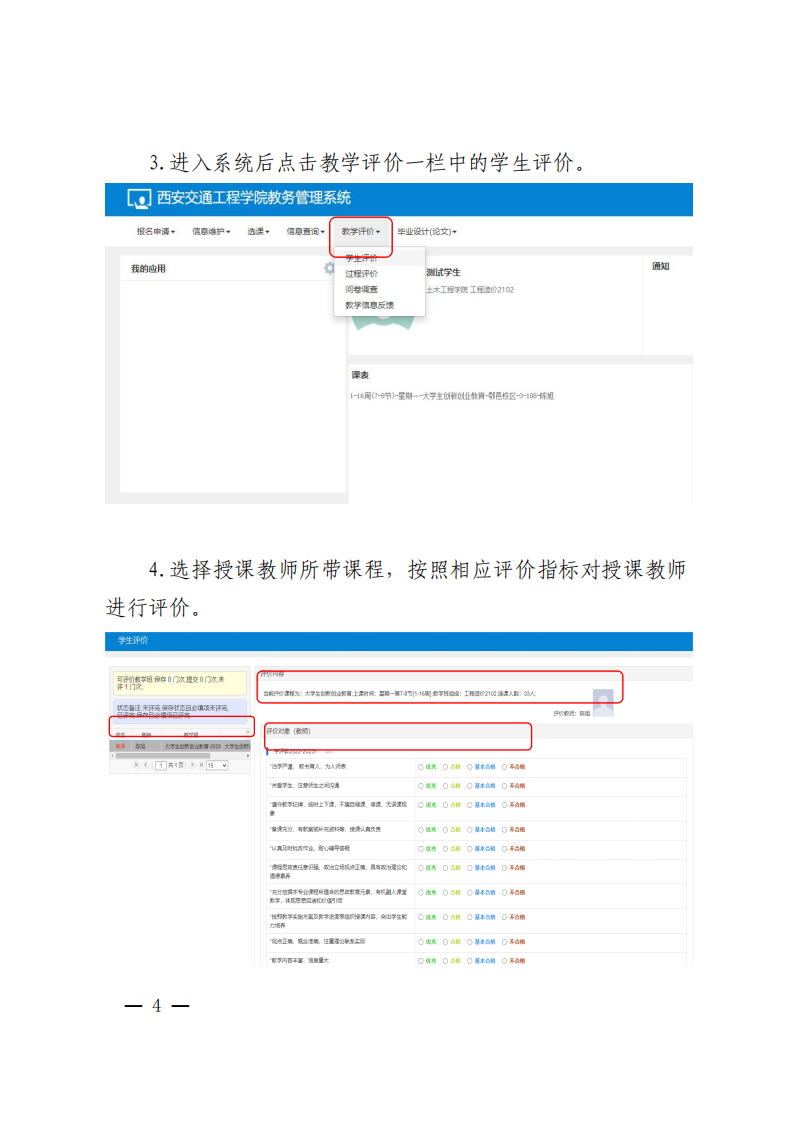Select 不合格 for 关爱学生 item

tap(504, 786)
